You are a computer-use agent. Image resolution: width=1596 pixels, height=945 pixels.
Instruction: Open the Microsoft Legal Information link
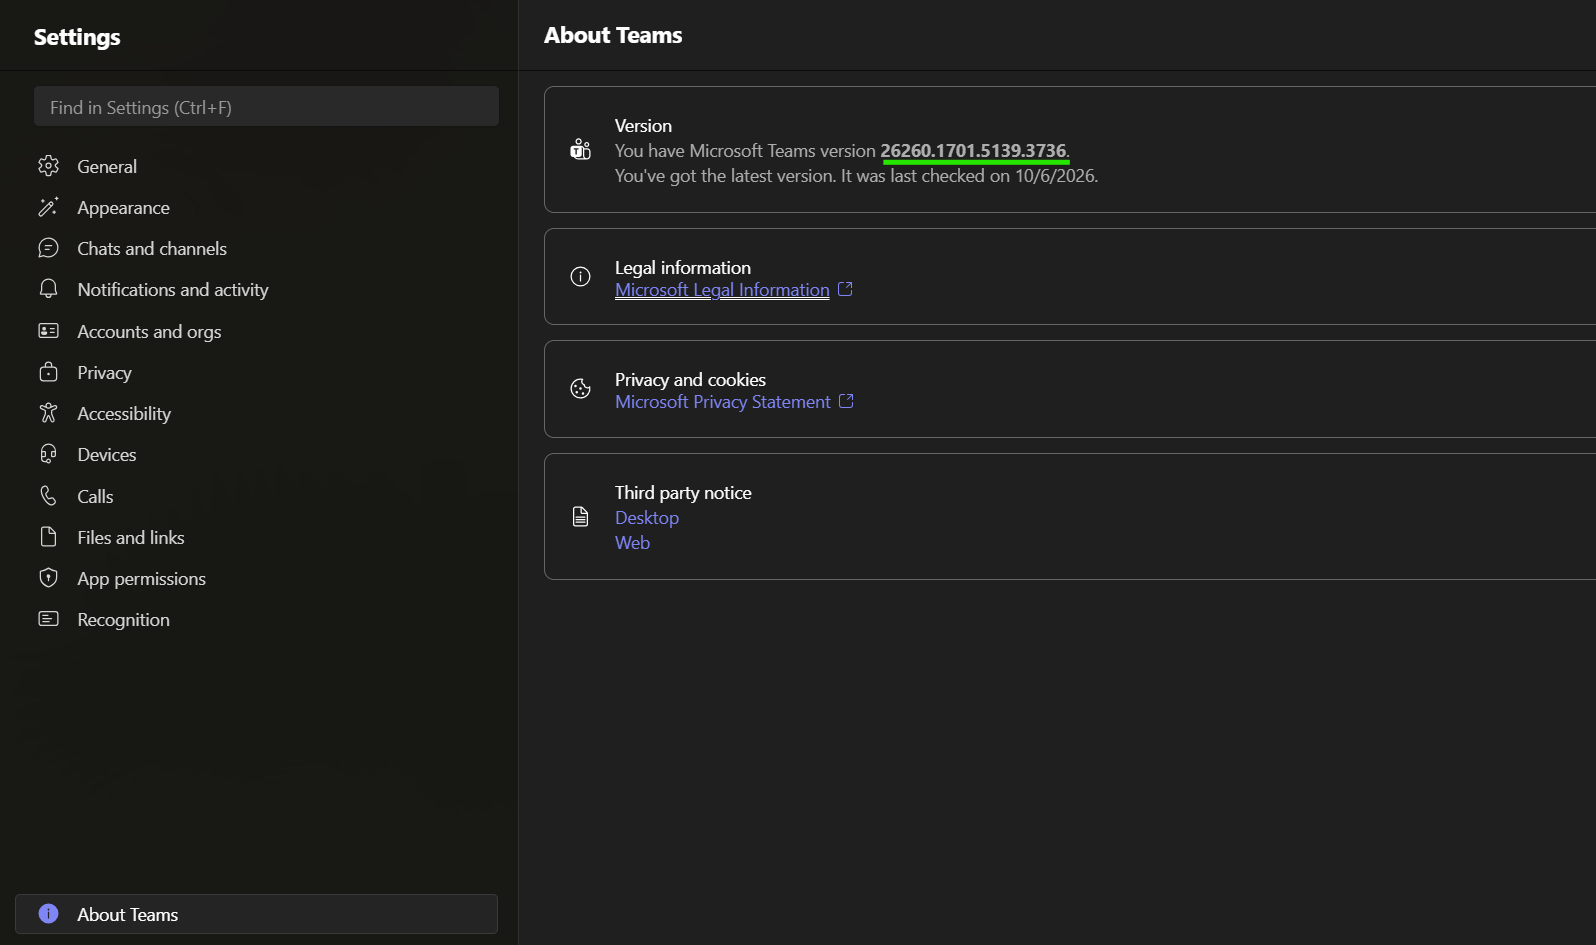pos(722,290)
